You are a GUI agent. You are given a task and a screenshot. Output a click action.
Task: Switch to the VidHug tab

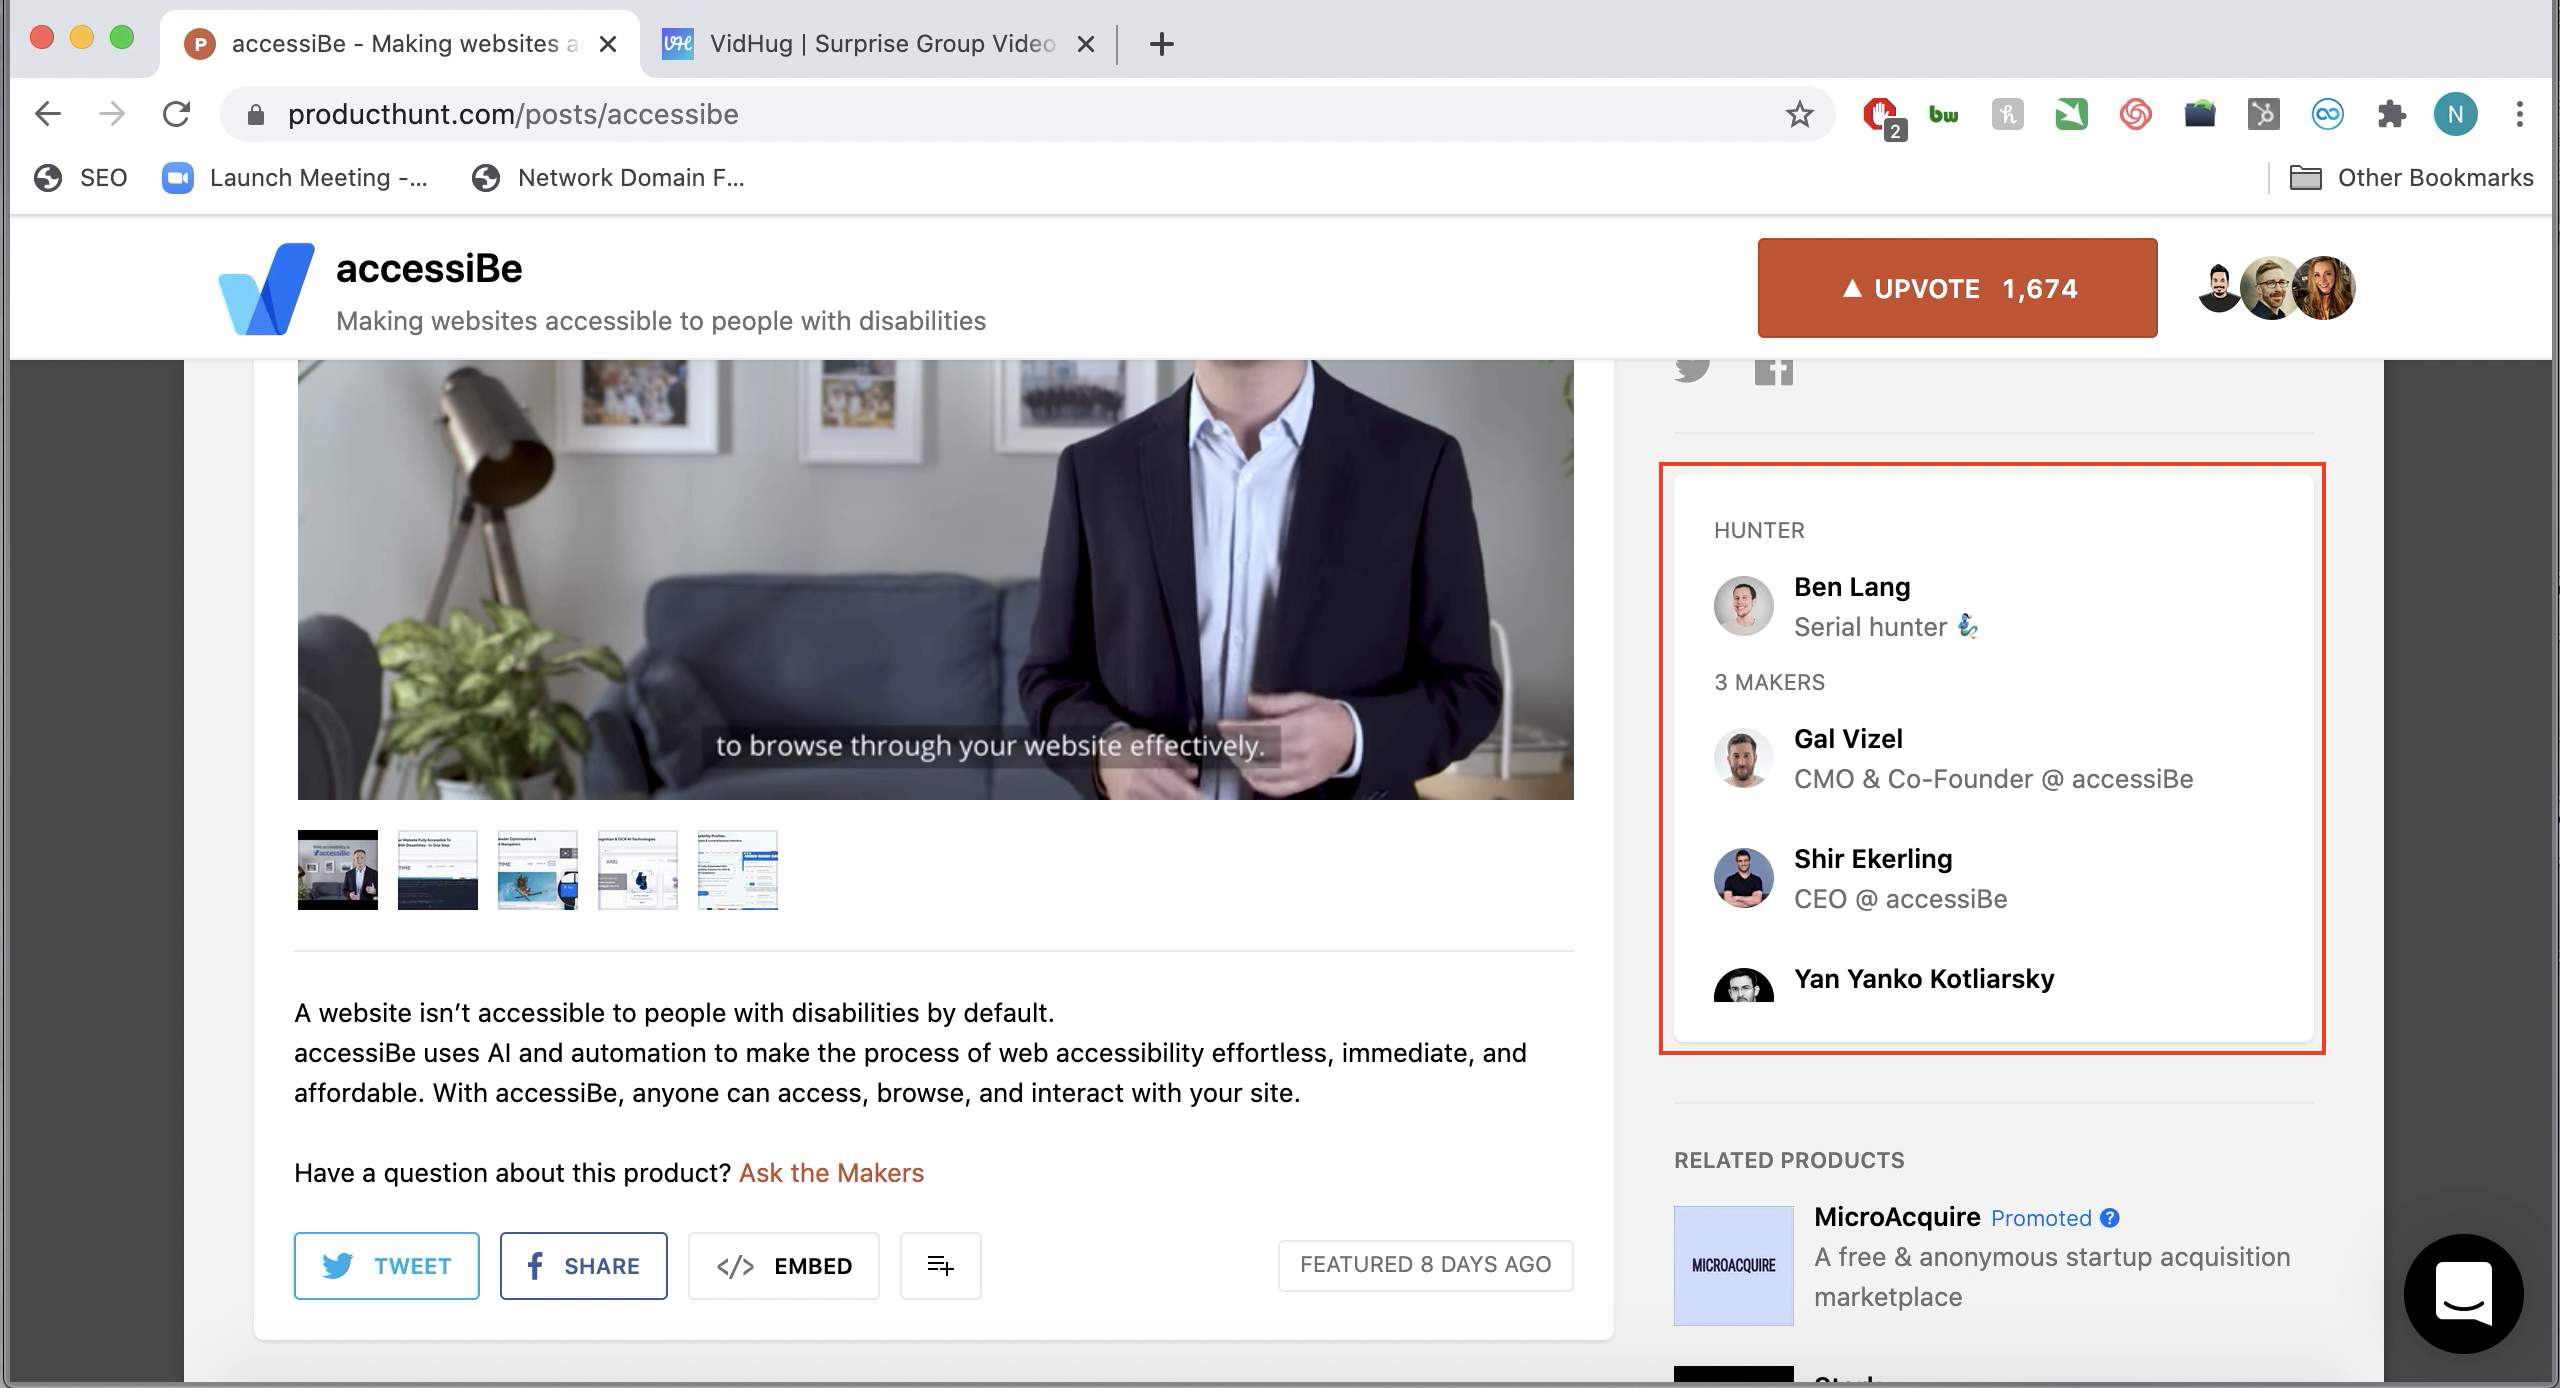click(x=880, y=44)
